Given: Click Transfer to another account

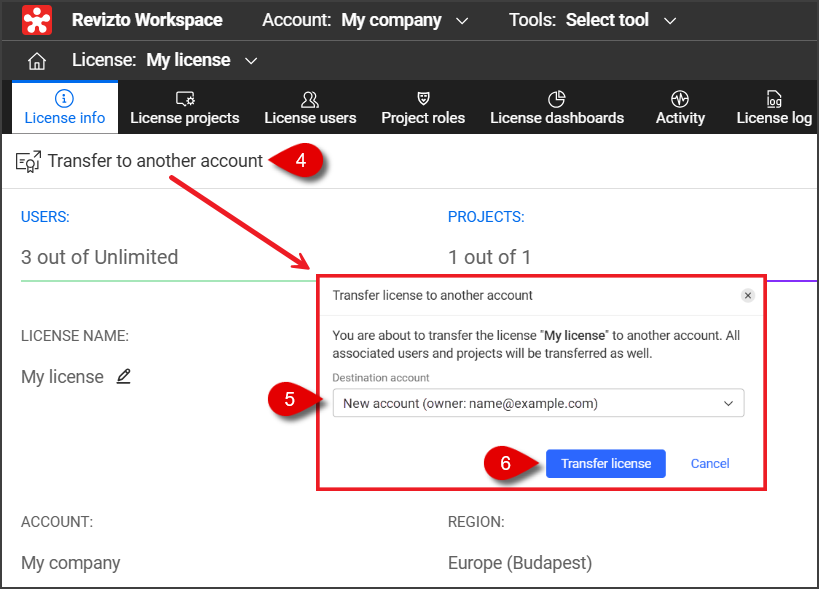Looking at the screenshot, I should [x=155, y=161].
